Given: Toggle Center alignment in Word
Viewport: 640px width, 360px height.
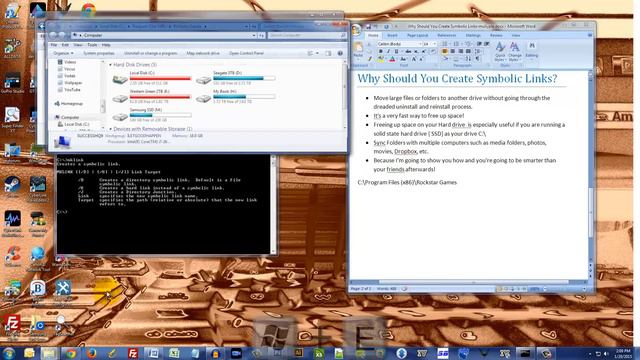Looking at the screenshot, I should tap(453, 51).
